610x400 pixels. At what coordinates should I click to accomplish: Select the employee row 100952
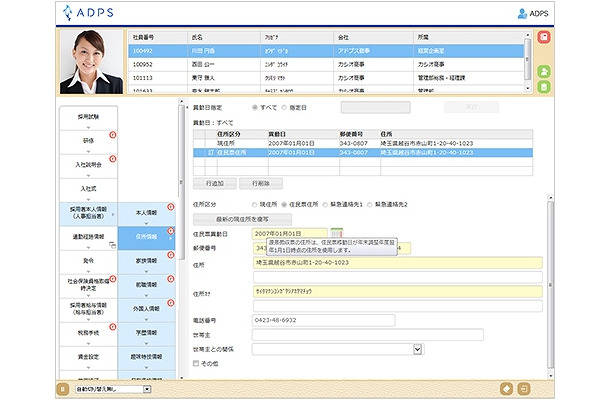326,64
